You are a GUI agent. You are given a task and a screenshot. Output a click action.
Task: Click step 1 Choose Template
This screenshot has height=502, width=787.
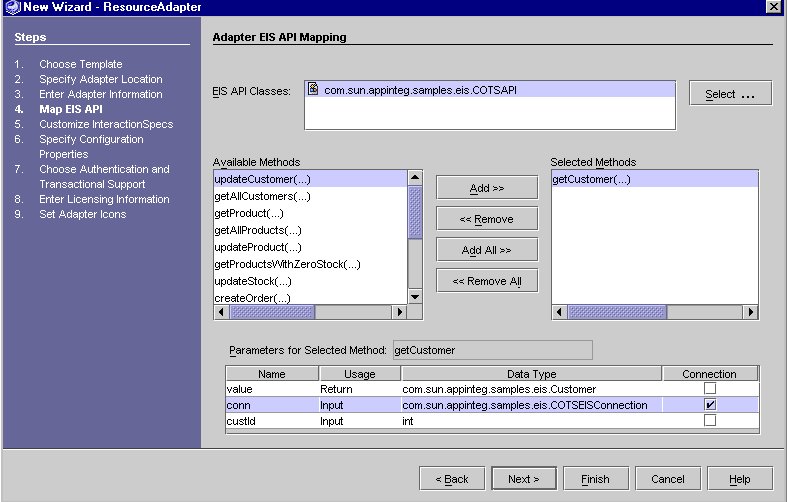click(81, 64)
